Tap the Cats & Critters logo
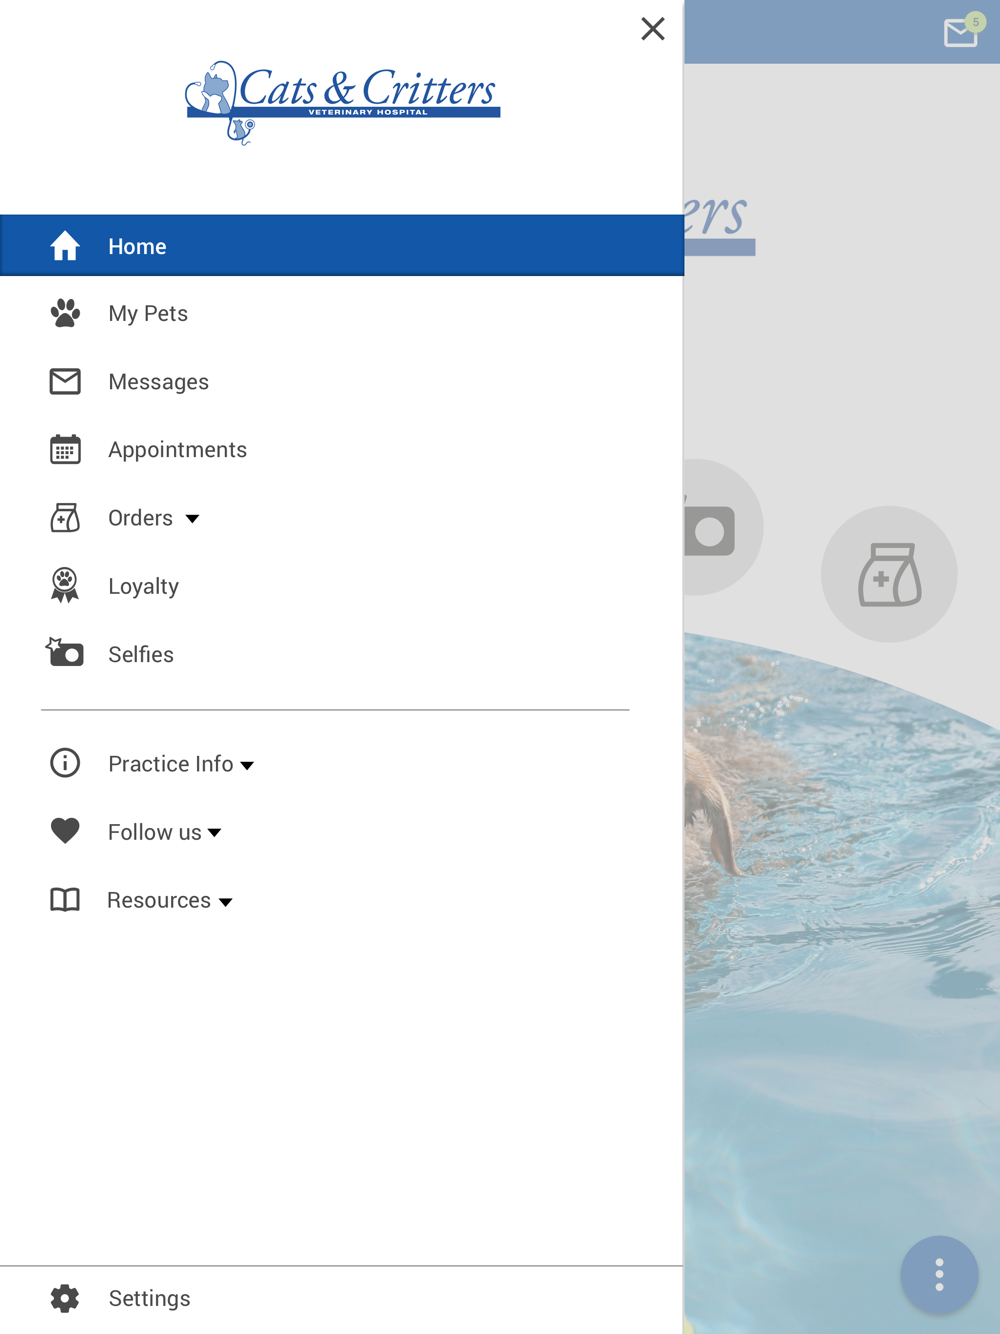 click(x=342, y=102)
